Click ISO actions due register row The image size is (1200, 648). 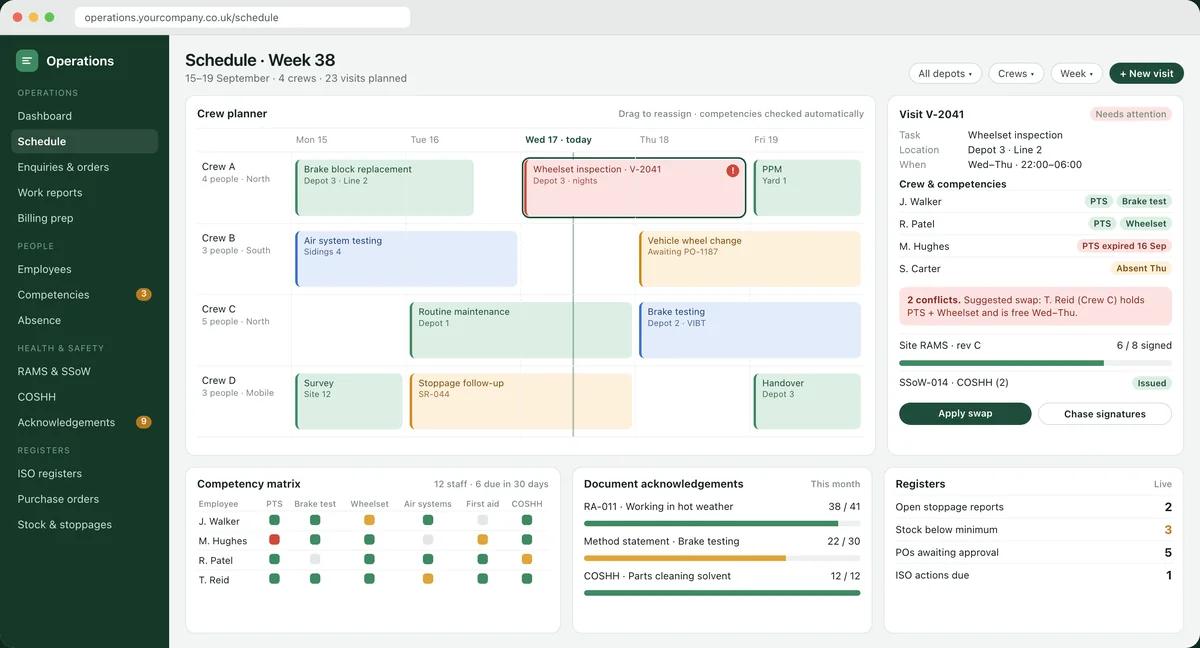(1033, 576)
